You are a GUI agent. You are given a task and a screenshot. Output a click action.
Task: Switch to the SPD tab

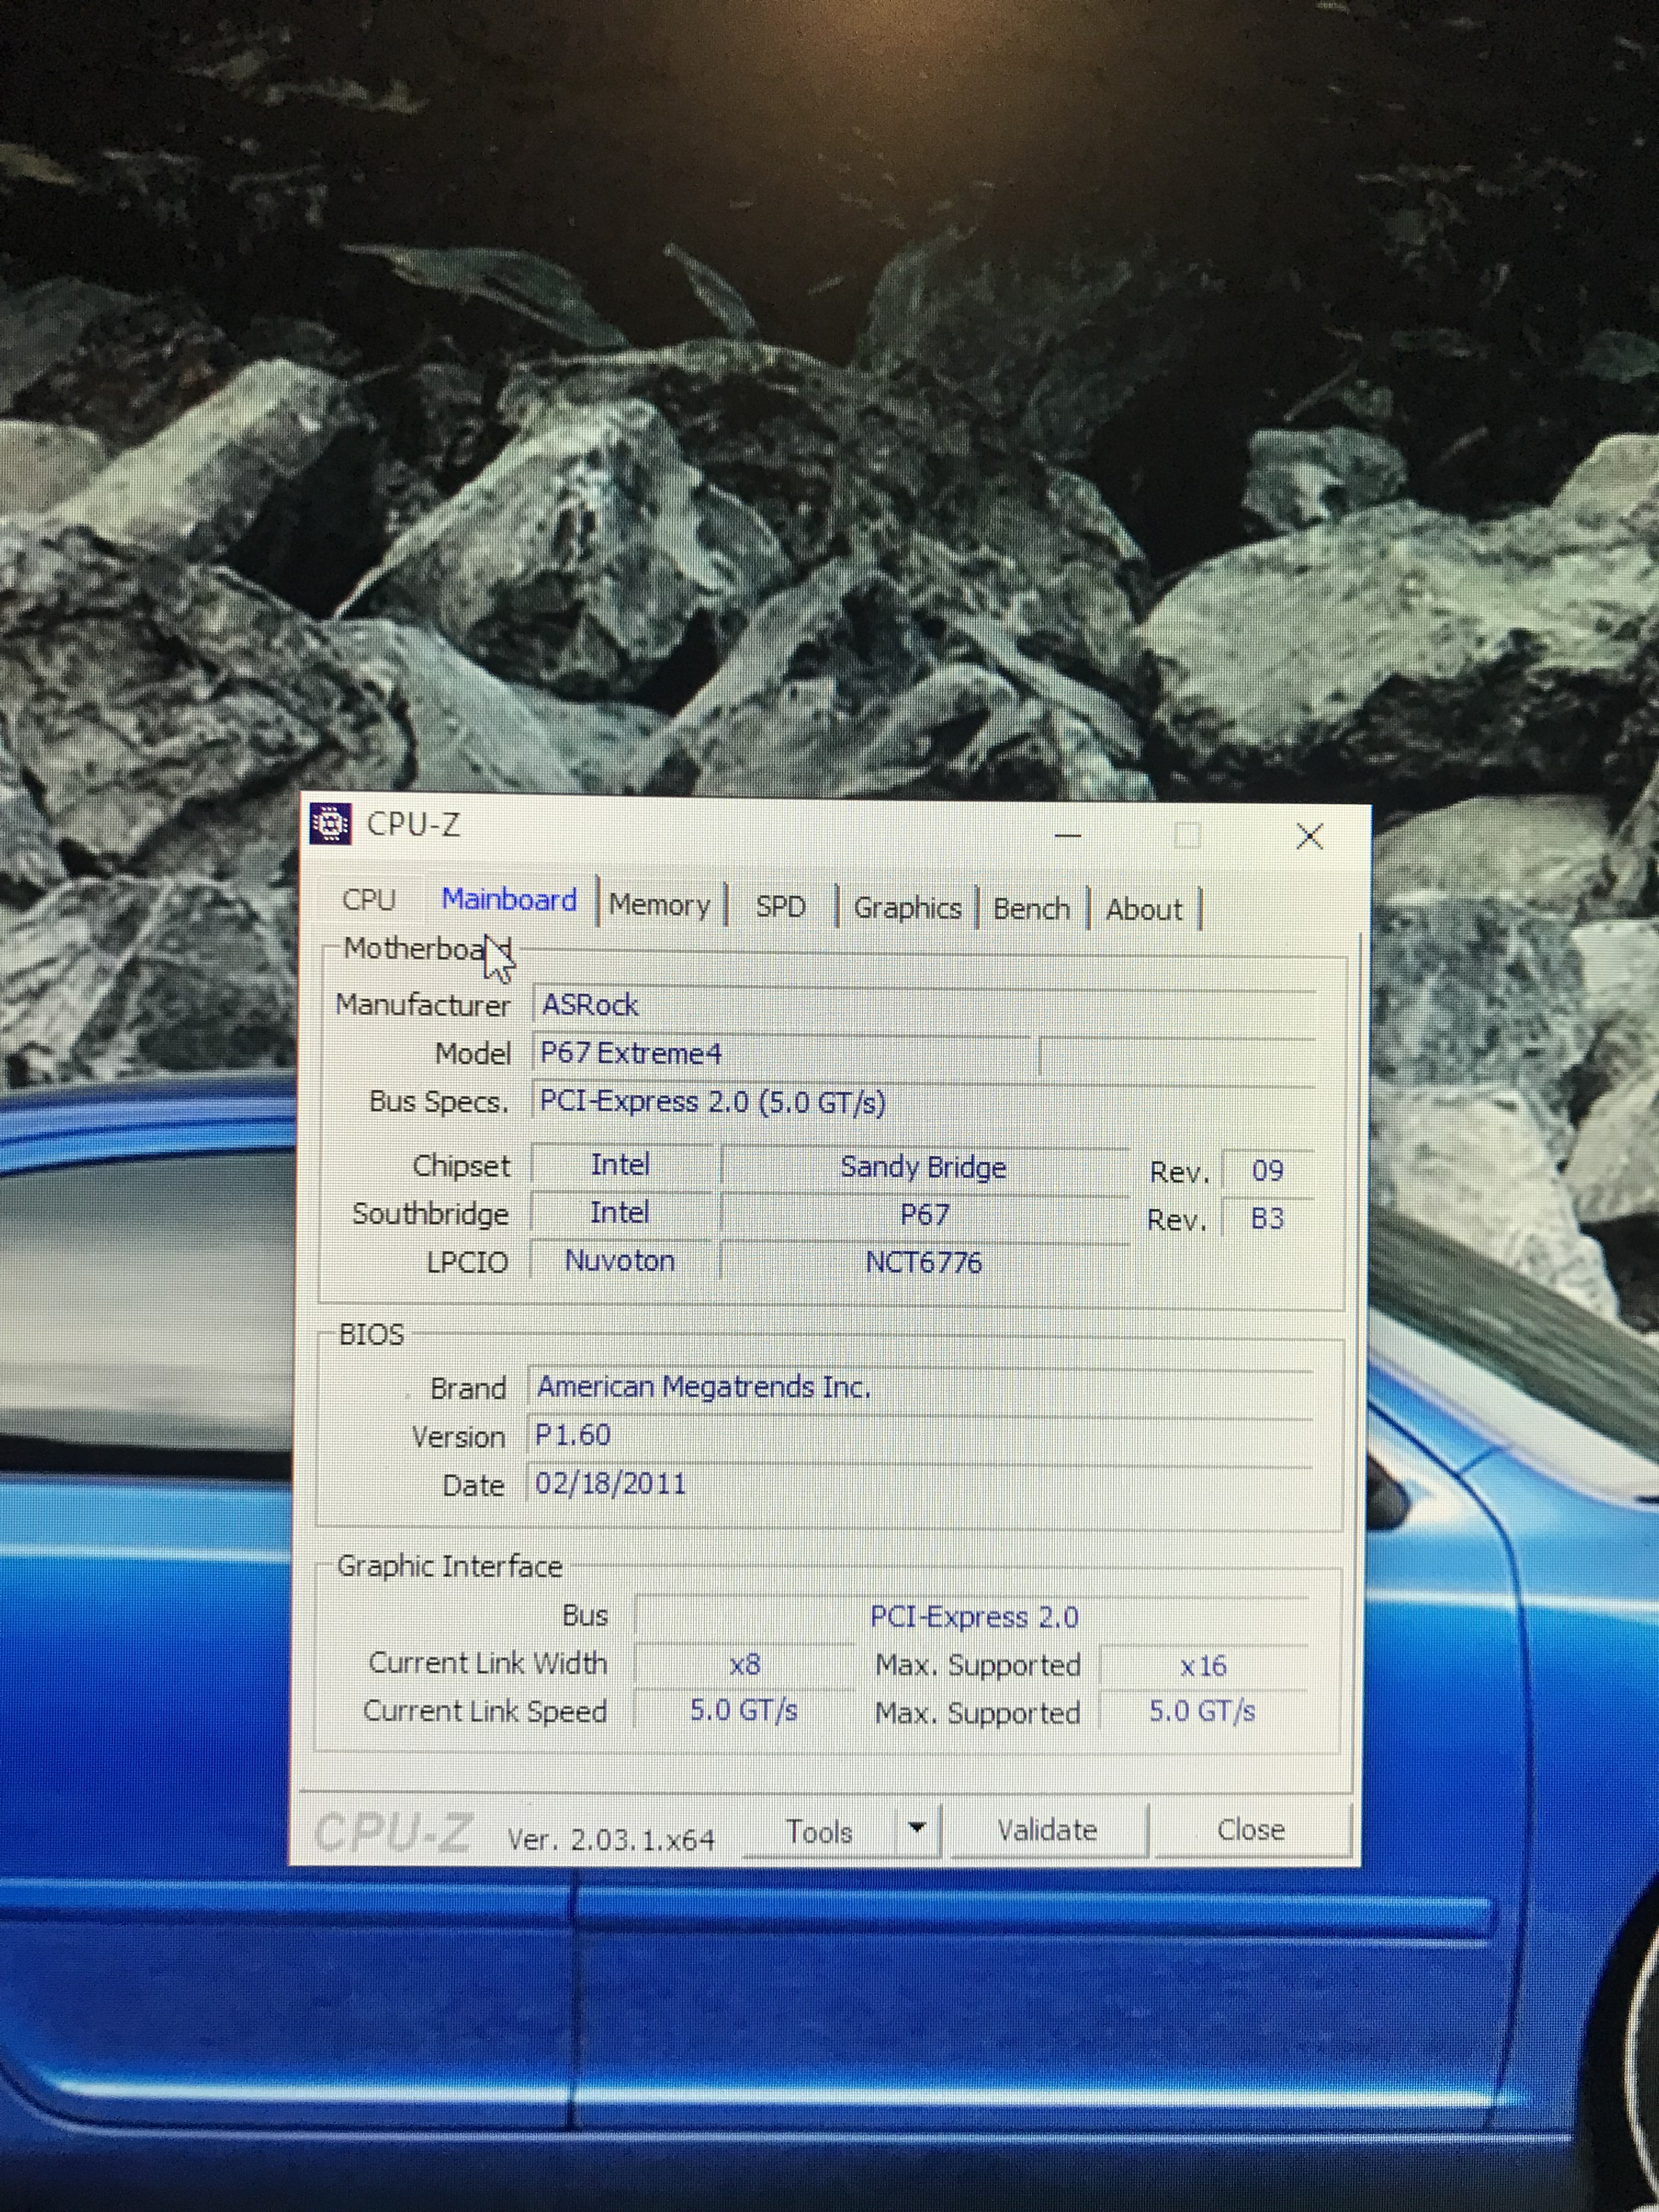click(780, 907)
